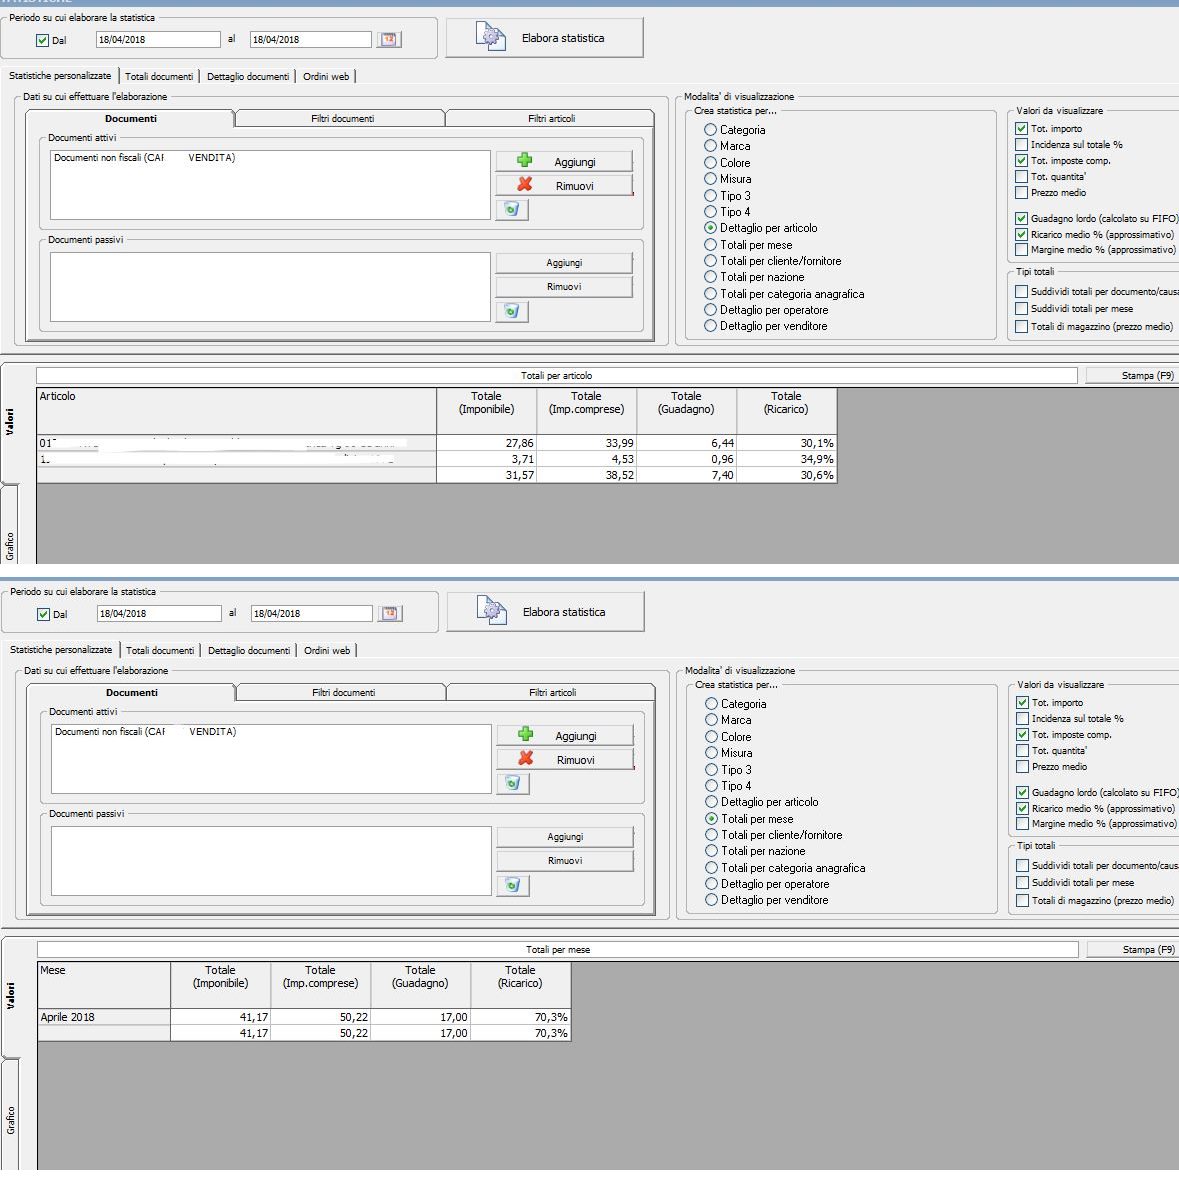Image resolution: width=1179 pixels, height=1200 pixels.
Task: Check Suddividi totali per mese, Totali per articolo view
Action: [x=1021, y=309]
